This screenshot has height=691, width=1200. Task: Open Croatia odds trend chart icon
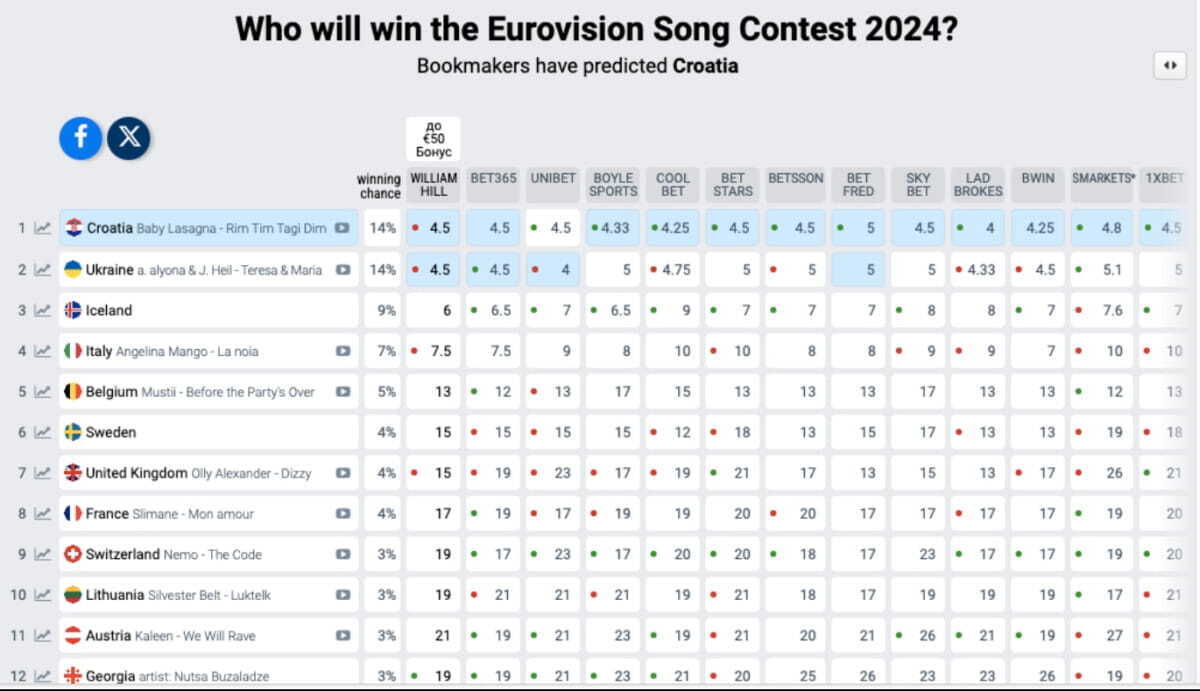point(42,228)
